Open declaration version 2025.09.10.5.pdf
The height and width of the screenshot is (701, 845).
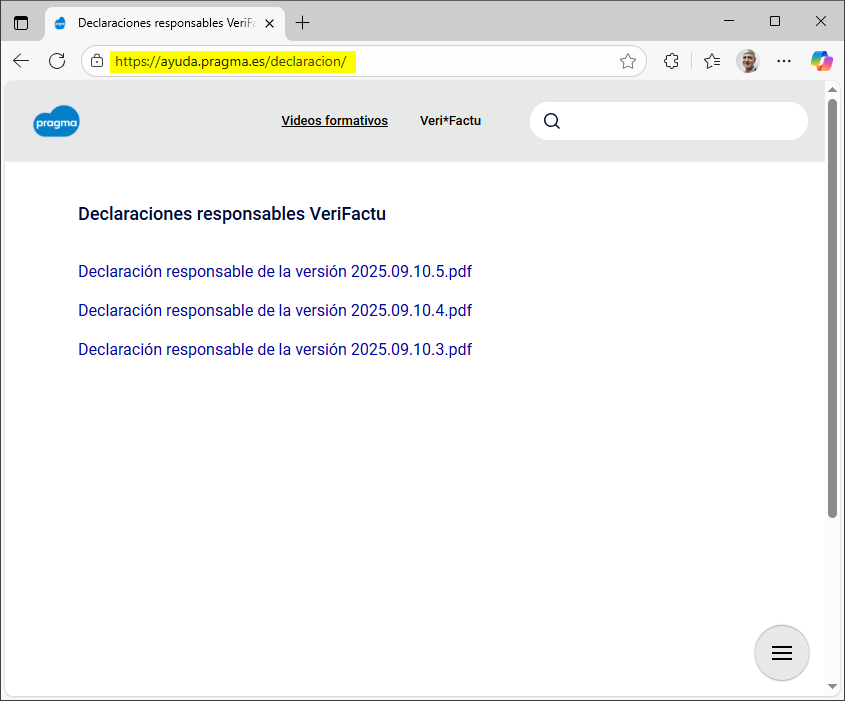[x=275, y=272]
